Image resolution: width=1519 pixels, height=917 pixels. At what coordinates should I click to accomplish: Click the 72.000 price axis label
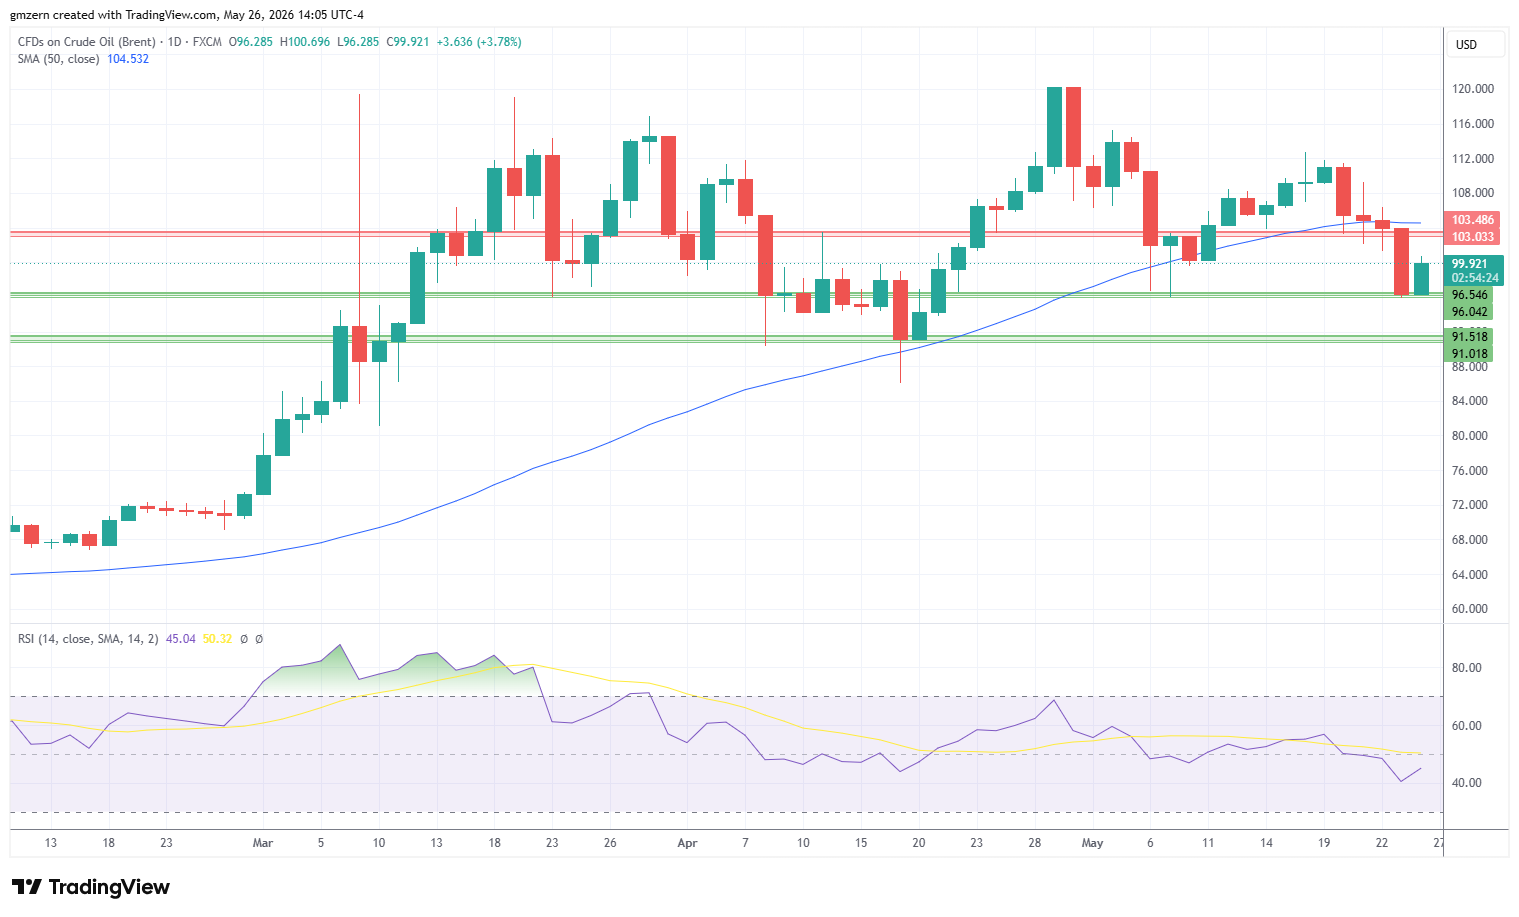pos(1470,505)
